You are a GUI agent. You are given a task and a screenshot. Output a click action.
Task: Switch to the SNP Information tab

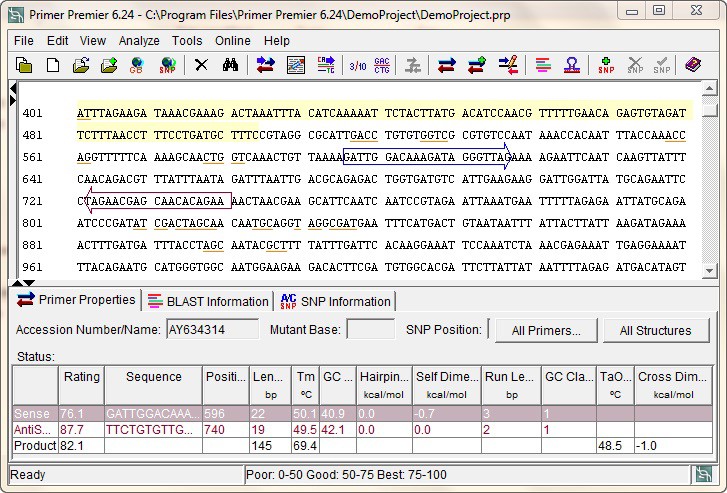[336, 301]
